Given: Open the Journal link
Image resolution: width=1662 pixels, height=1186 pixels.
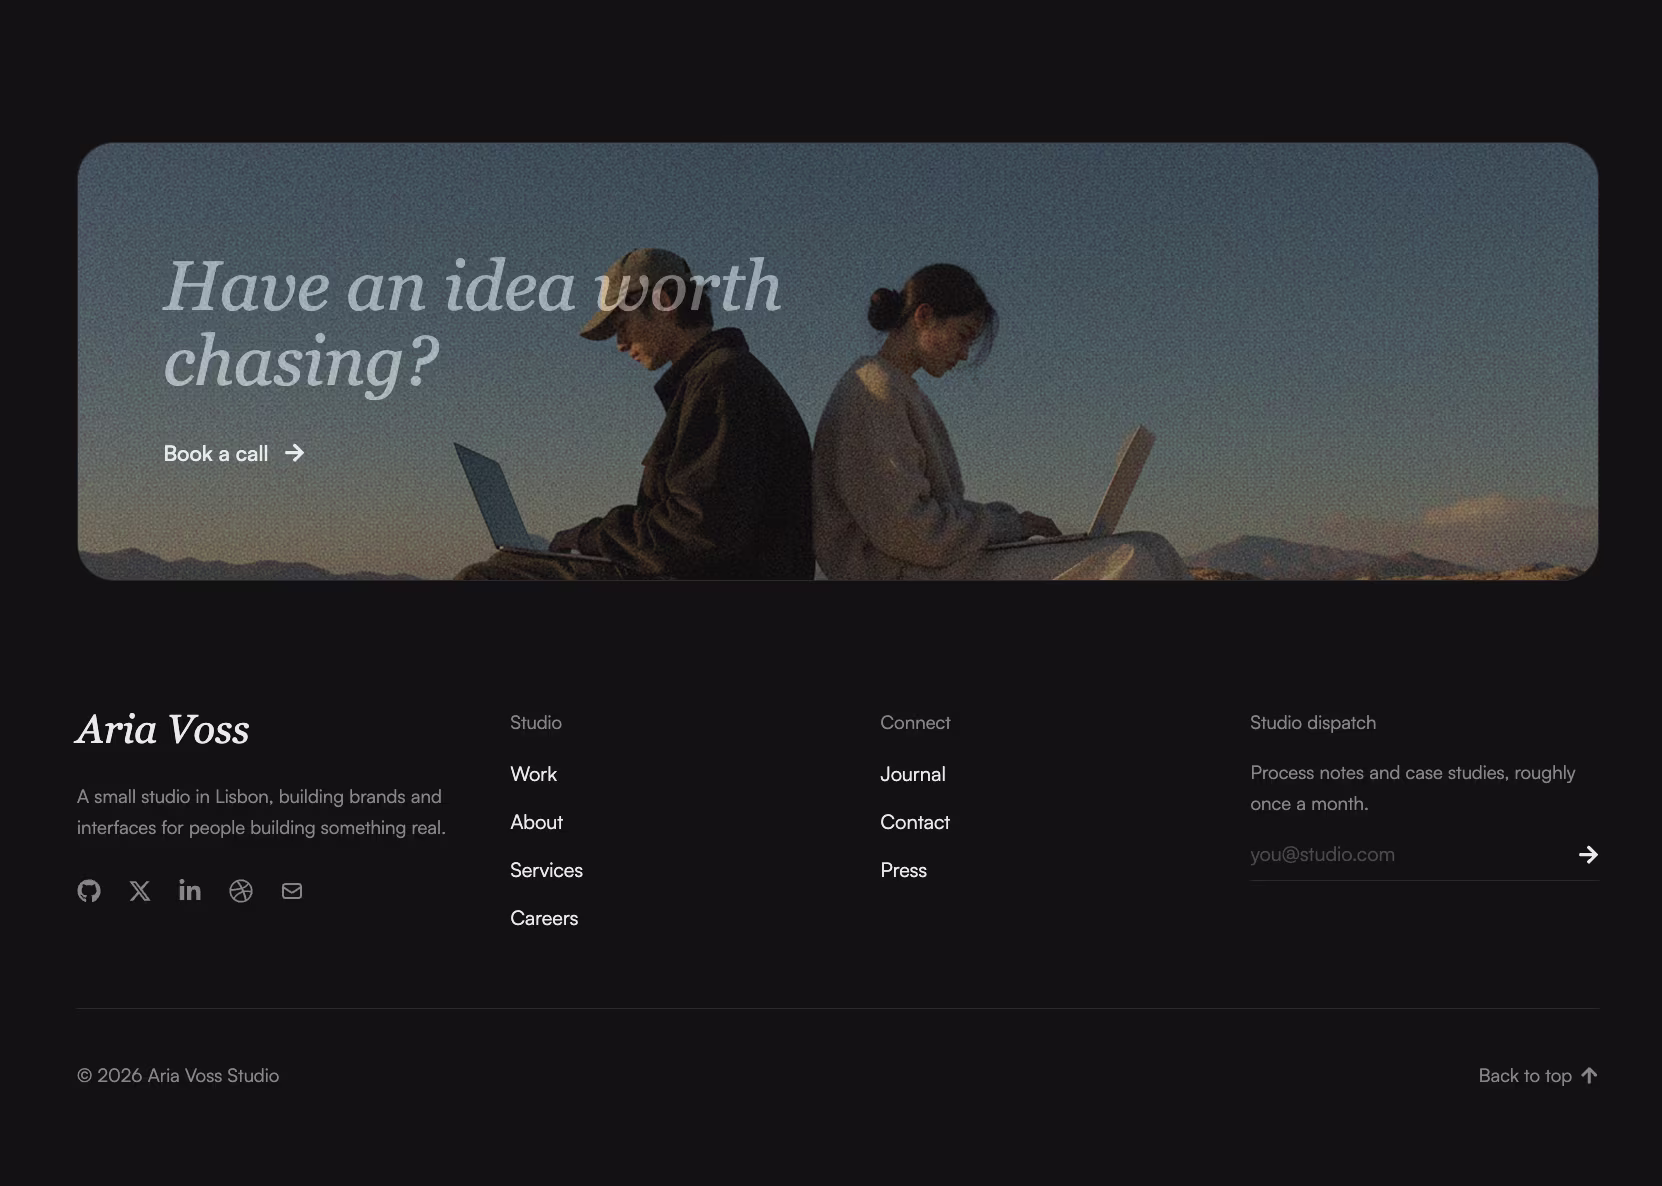Looking at the screenshot, I should tap(913, 774).
